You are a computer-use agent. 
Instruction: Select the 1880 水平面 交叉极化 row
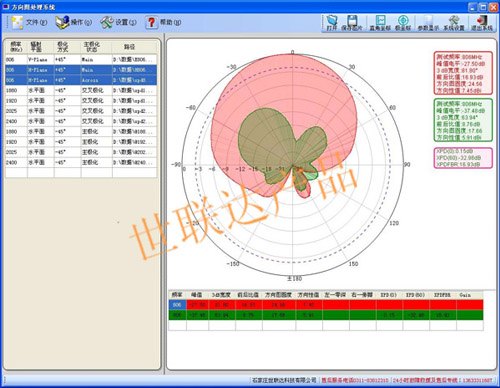81,90
